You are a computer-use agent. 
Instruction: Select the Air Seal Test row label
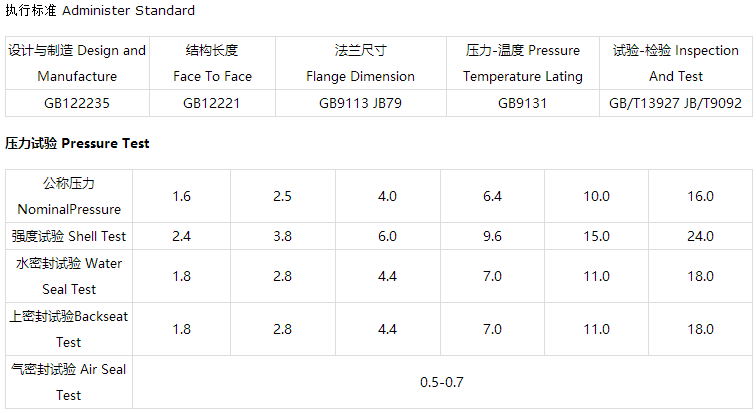[x=69, y=382]
